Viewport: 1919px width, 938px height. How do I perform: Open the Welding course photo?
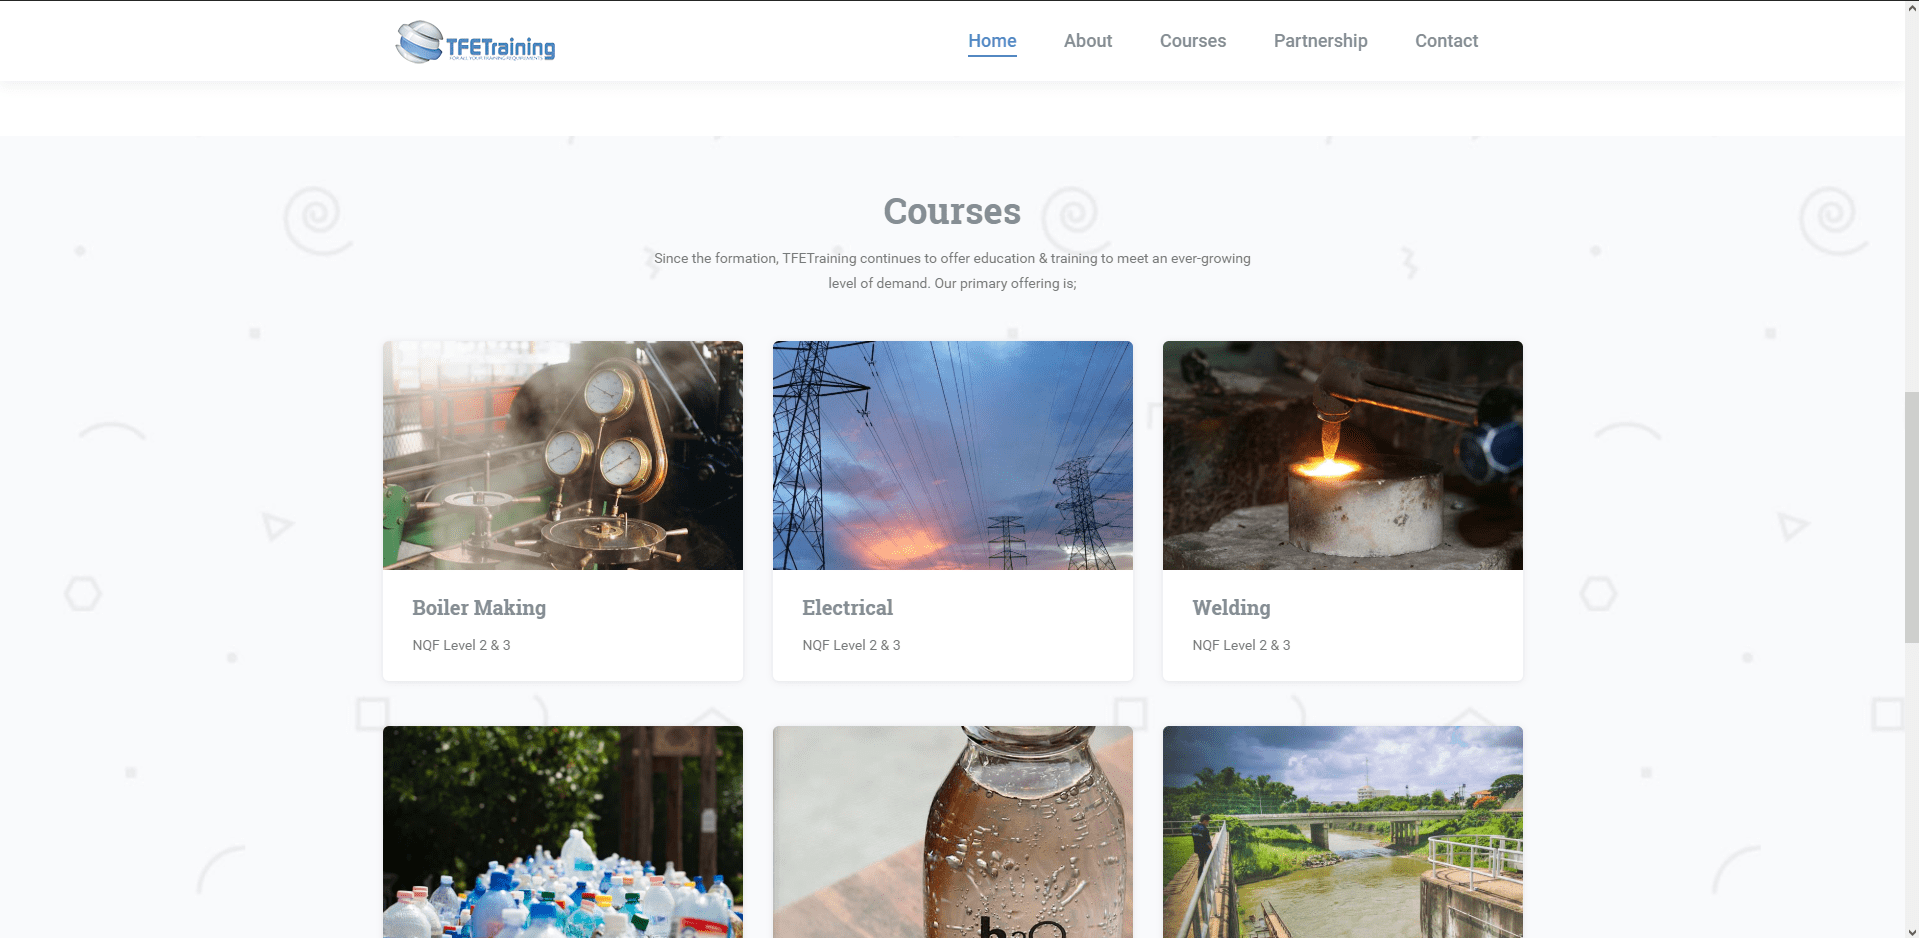[1343, 455]
